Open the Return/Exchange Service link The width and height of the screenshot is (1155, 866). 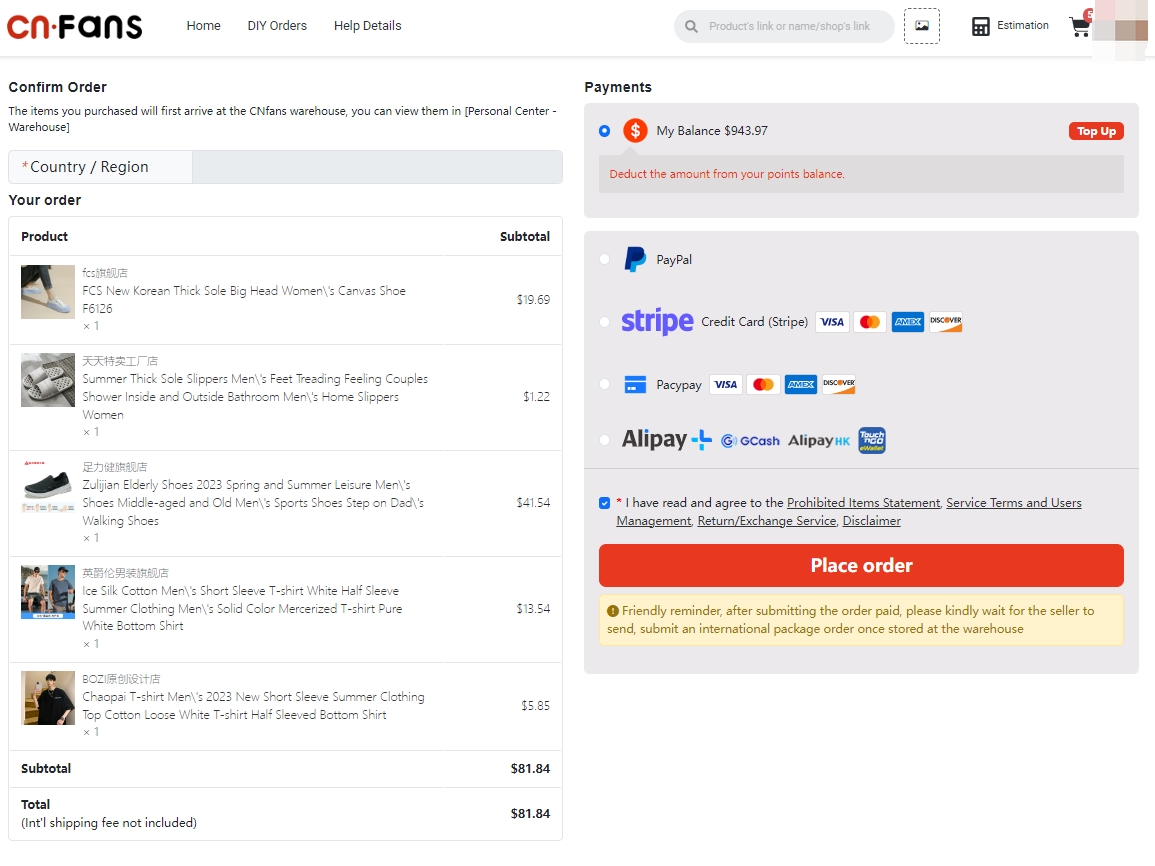pos(767,521)
